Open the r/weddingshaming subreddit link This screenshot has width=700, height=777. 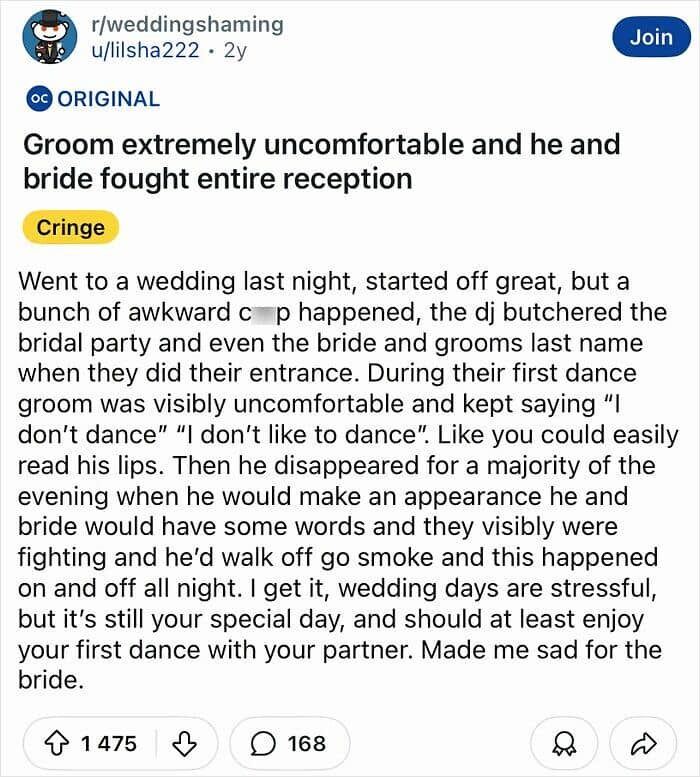tap(186, 24)
